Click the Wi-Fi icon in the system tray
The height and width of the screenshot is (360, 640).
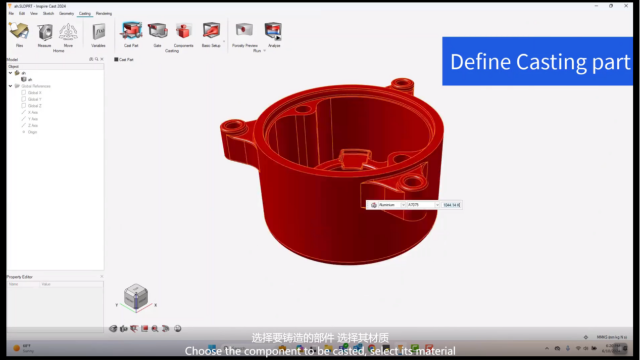point(578,348)
